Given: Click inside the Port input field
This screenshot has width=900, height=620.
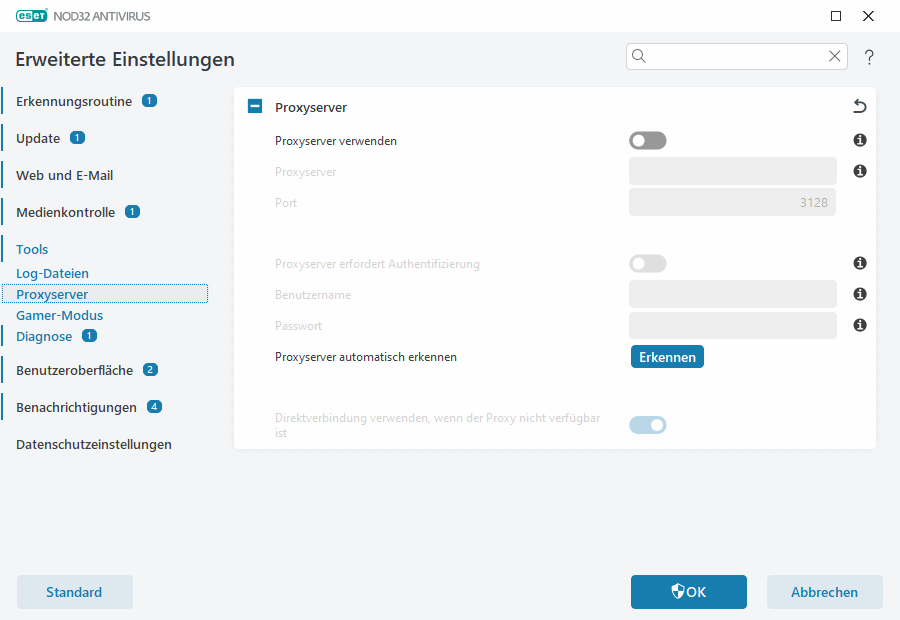Looking at the screenshot, I should [x=732, y=202].
